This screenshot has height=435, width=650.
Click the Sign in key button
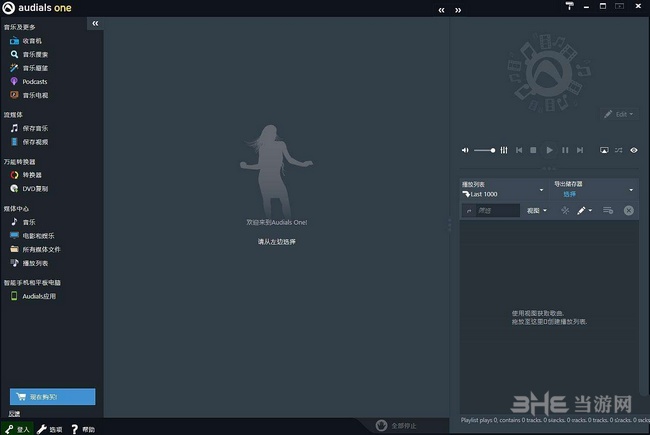pos(17,429)
